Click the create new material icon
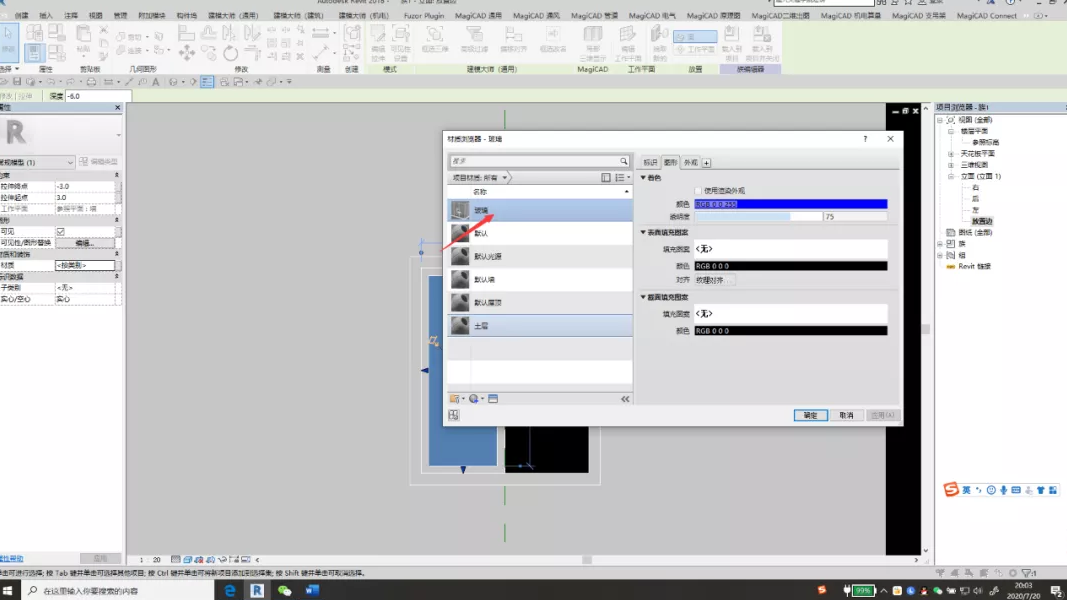Image resolution: width=1067 pixels, height=600 pixels. pyautogui.click(x=474, y=399)
